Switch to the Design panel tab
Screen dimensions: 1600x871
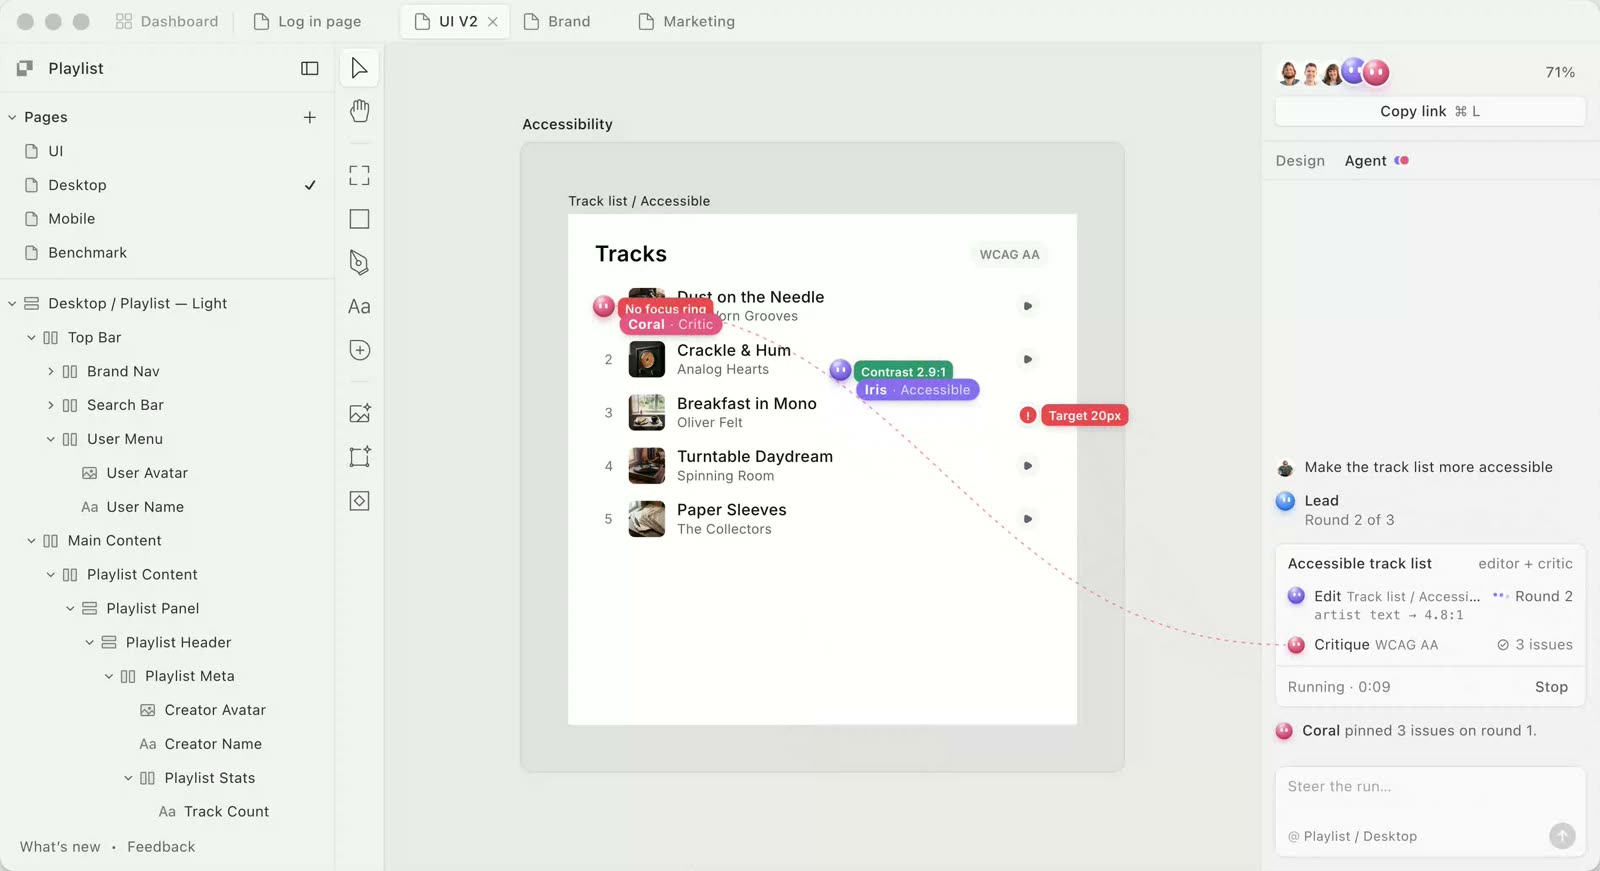1300,161
